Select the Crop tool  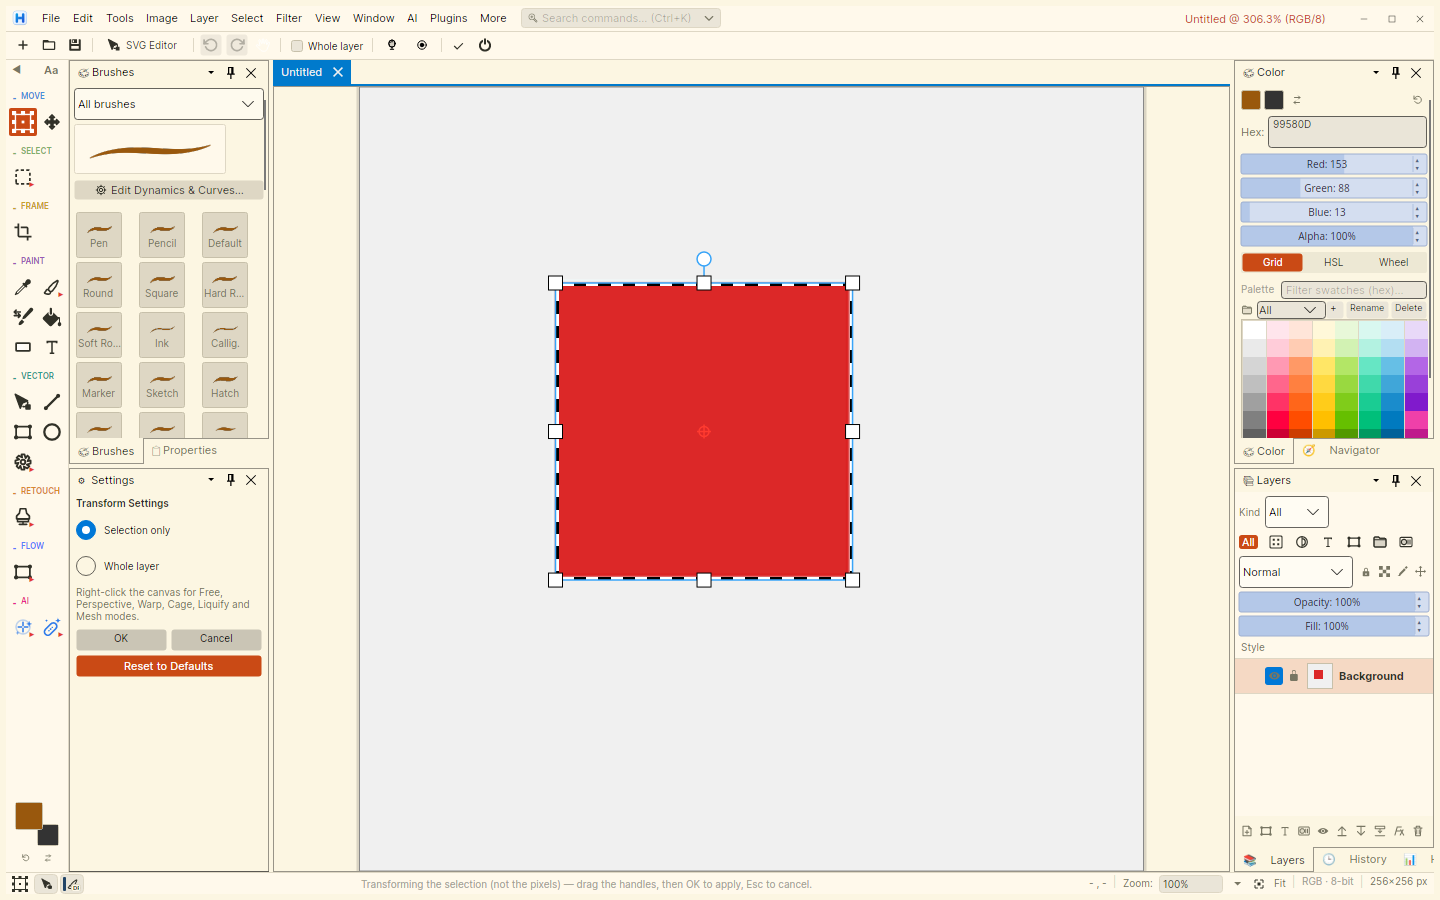[23, 232]
